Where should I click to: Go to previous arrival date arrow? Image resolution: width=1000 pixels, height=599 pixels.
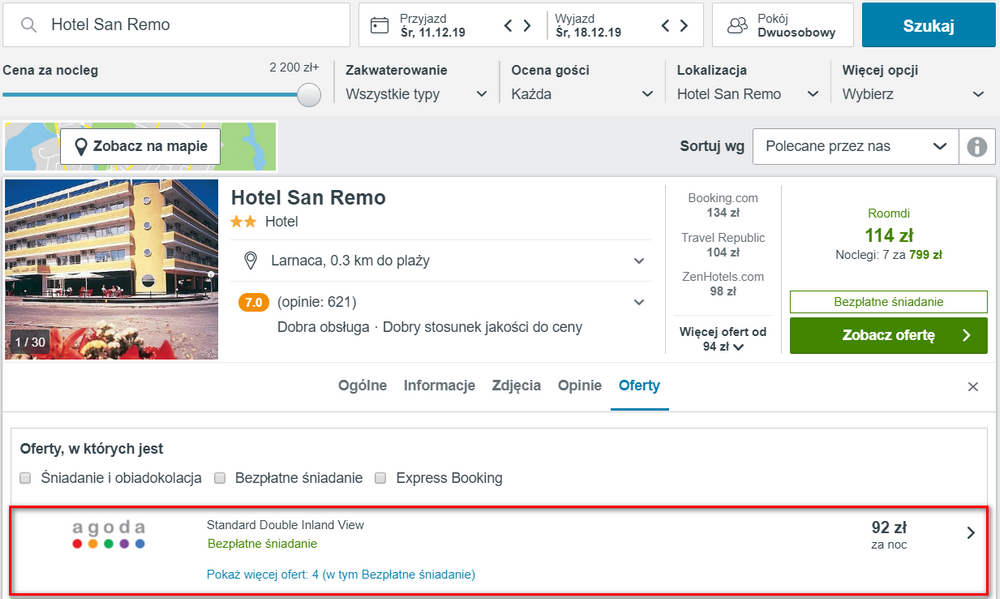508,26
